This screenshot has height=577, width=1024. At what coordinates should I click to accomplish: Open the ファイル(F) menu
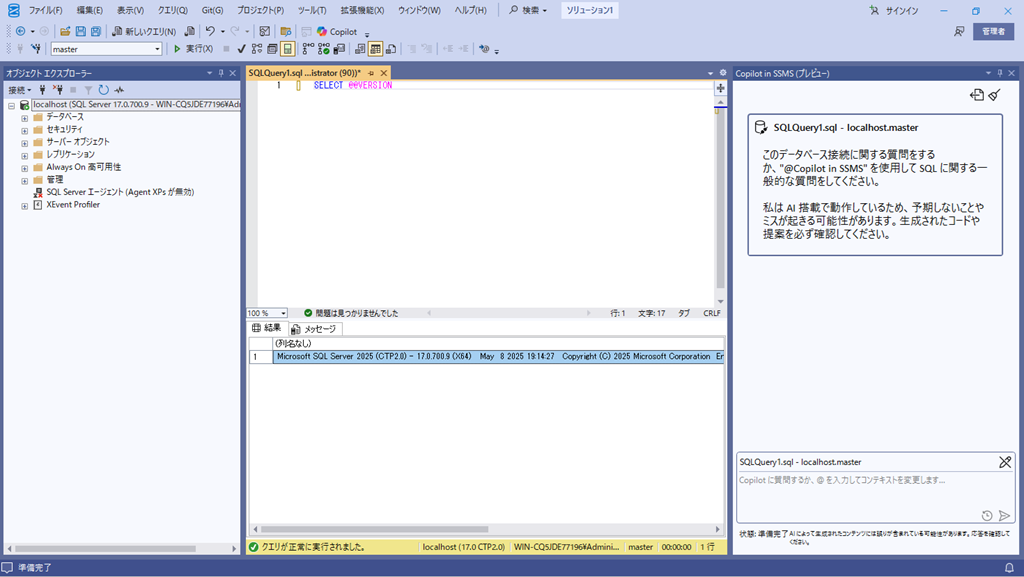[x=45, y=10]
